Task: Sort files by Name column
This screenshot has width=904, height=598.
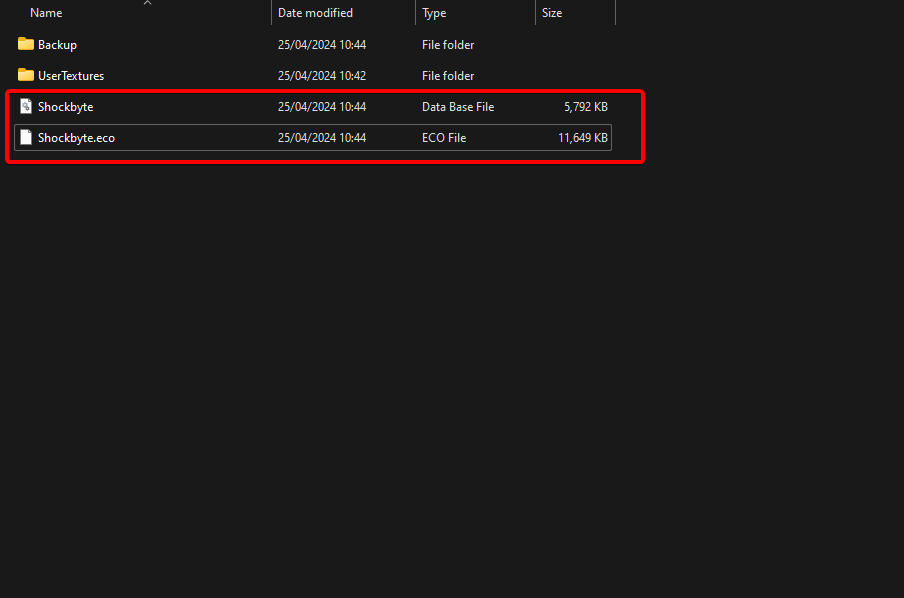Action: [x=46, y=13]
